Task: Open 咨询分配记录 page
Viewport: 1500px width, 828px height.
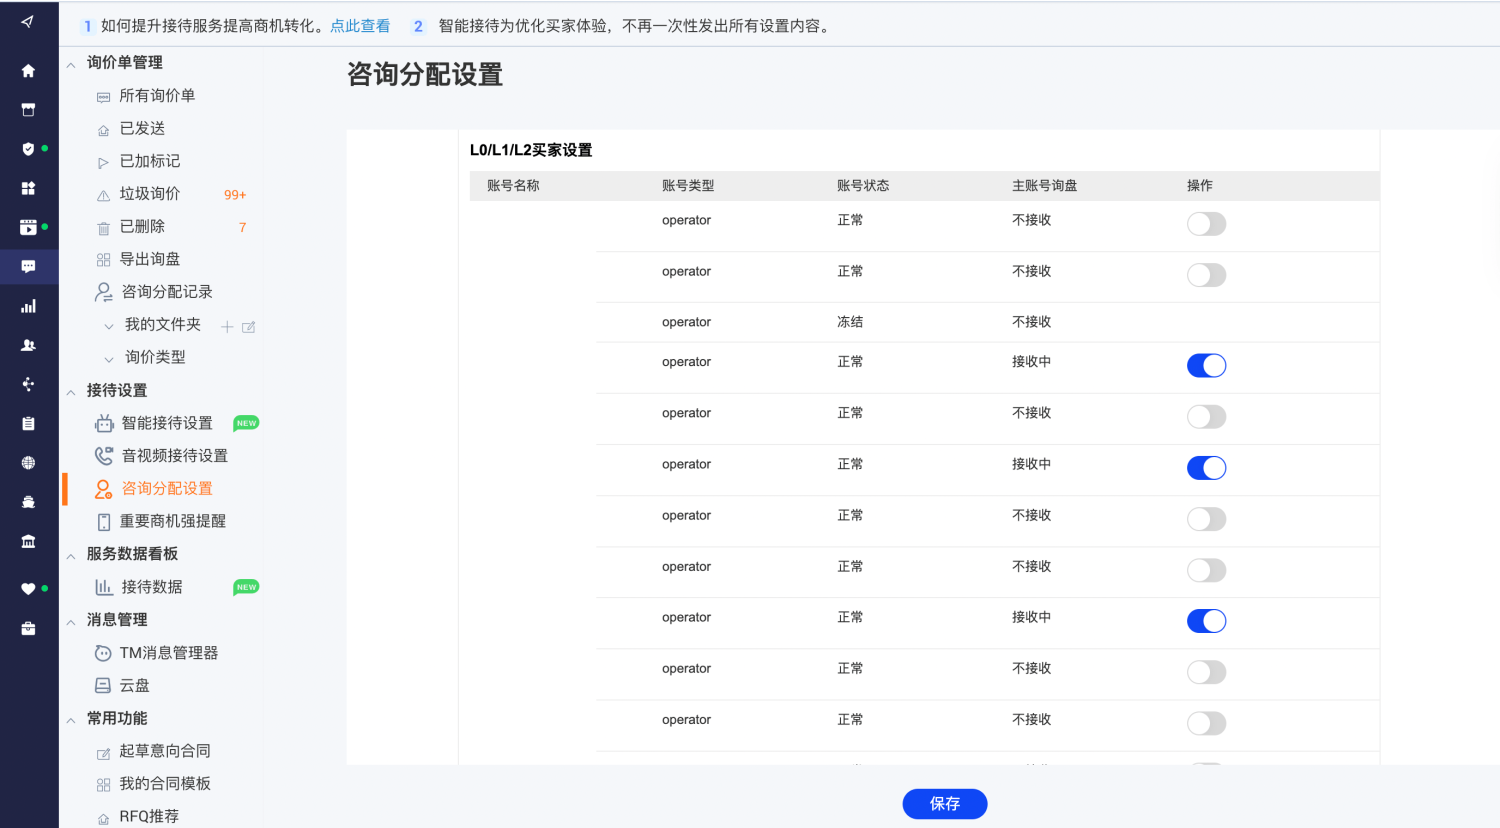Action: [167, 292]
